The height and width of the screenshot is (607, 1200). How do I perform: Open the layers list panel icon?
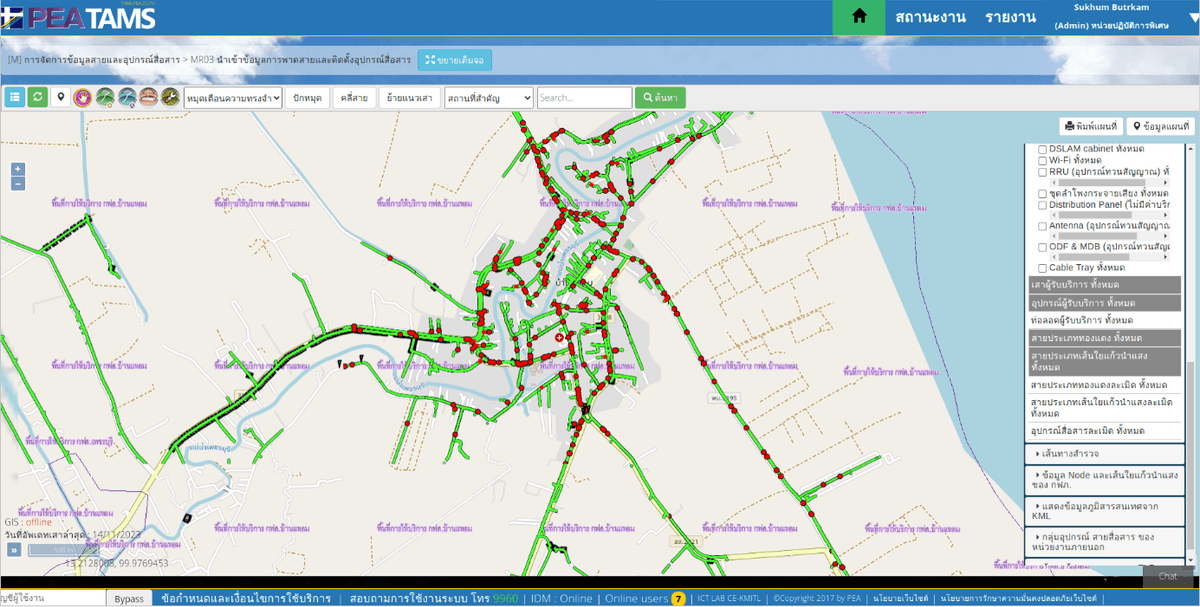14,97
